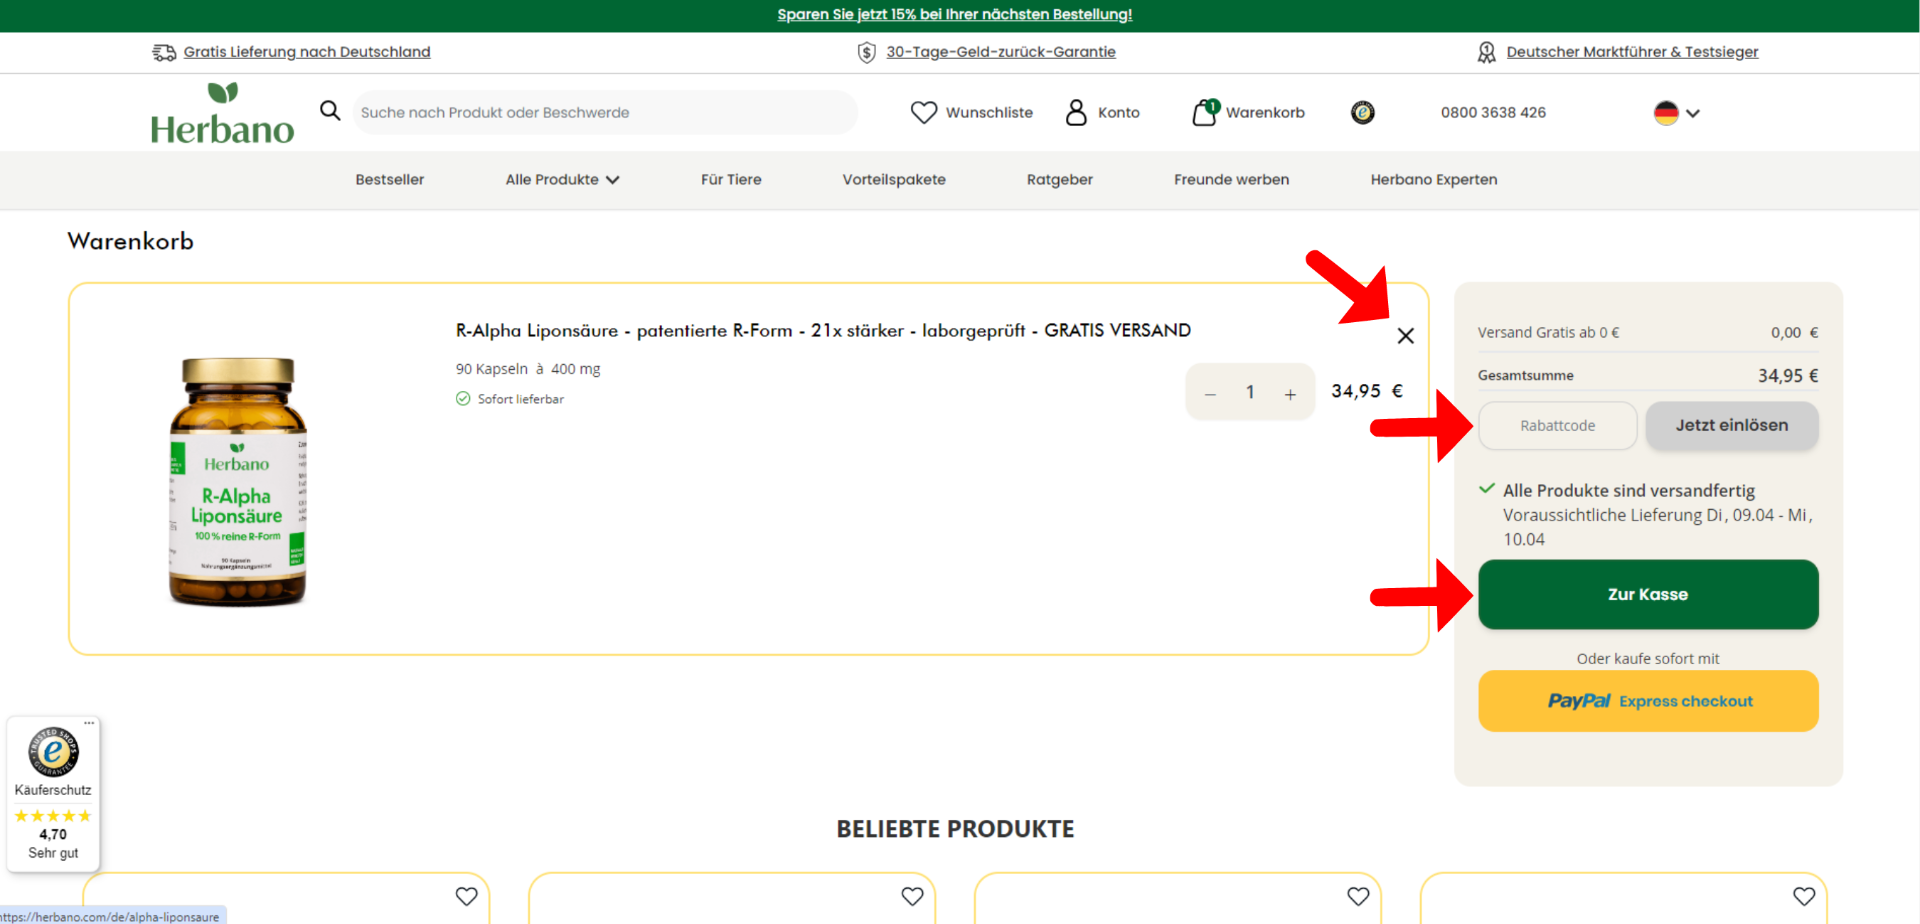Click Jetzt einlösen to redeem code
This screenshot has height=924, width=1920.
click(x=1731, y=425)
